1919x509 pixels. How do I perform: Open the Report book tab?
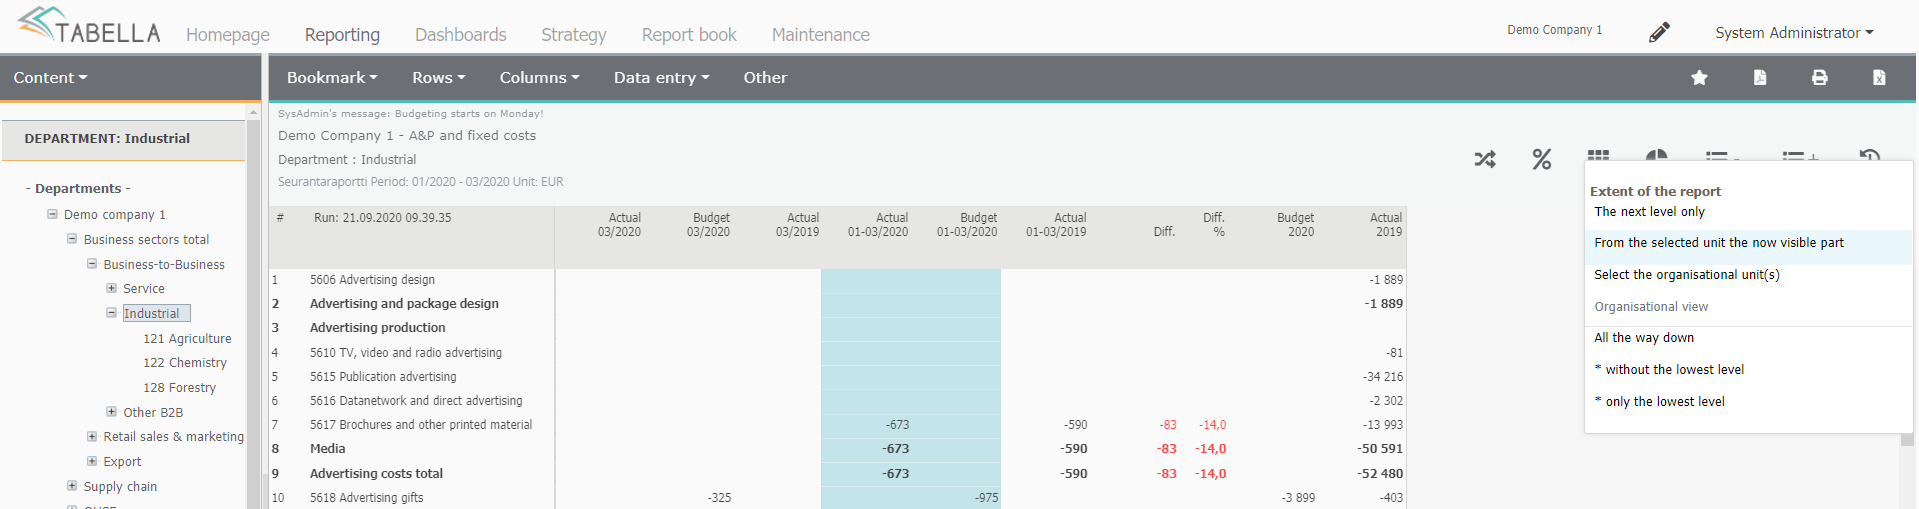688,35
